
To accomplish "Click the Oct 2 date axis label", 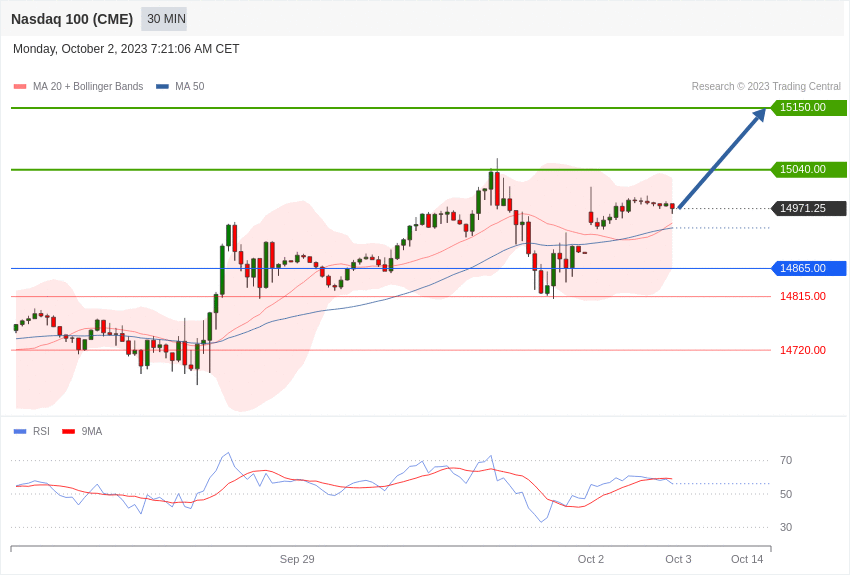I will pos(591,559).
